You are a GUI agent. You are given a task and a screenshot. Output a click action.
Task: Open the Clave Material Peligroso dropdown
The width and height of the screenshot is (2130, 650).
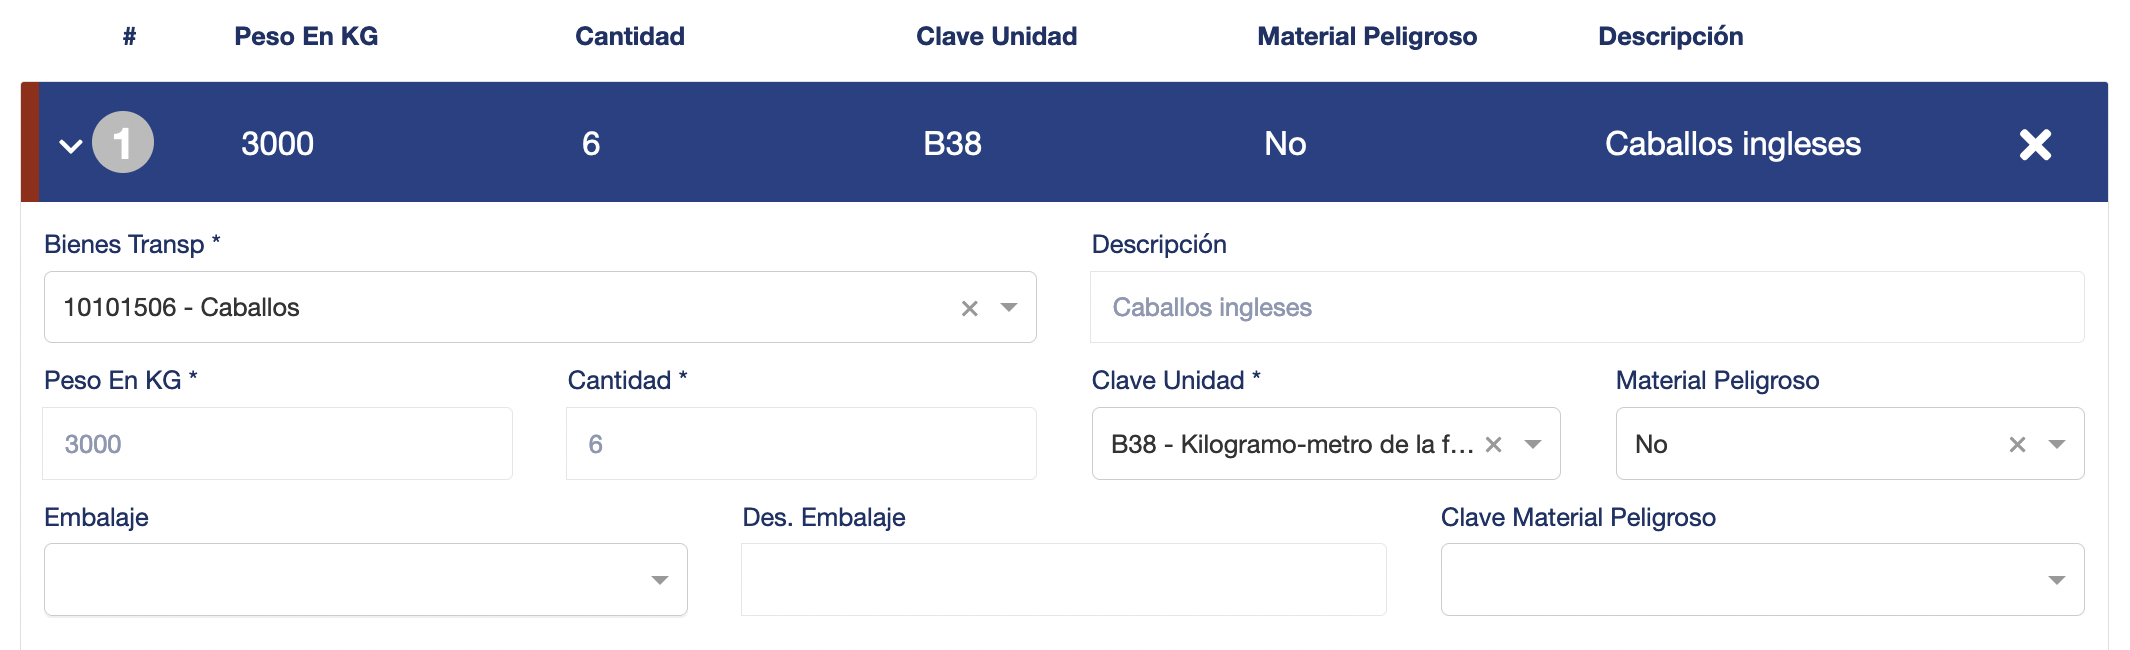[x=2056, y=578]
